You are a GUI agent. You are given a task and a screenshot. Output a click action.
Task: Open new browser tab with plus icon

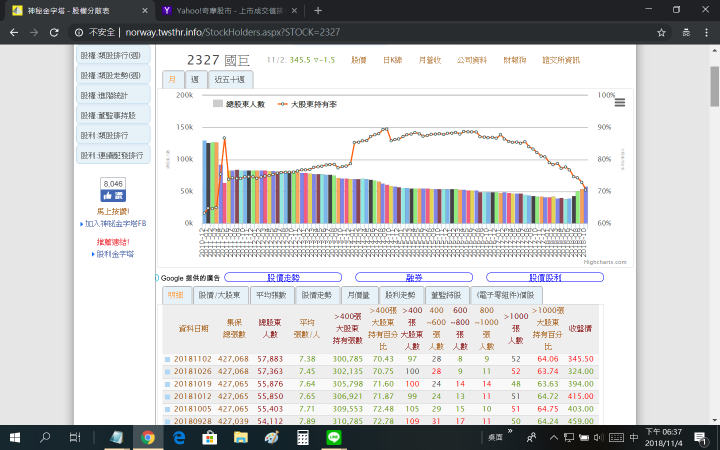[318, 10]
